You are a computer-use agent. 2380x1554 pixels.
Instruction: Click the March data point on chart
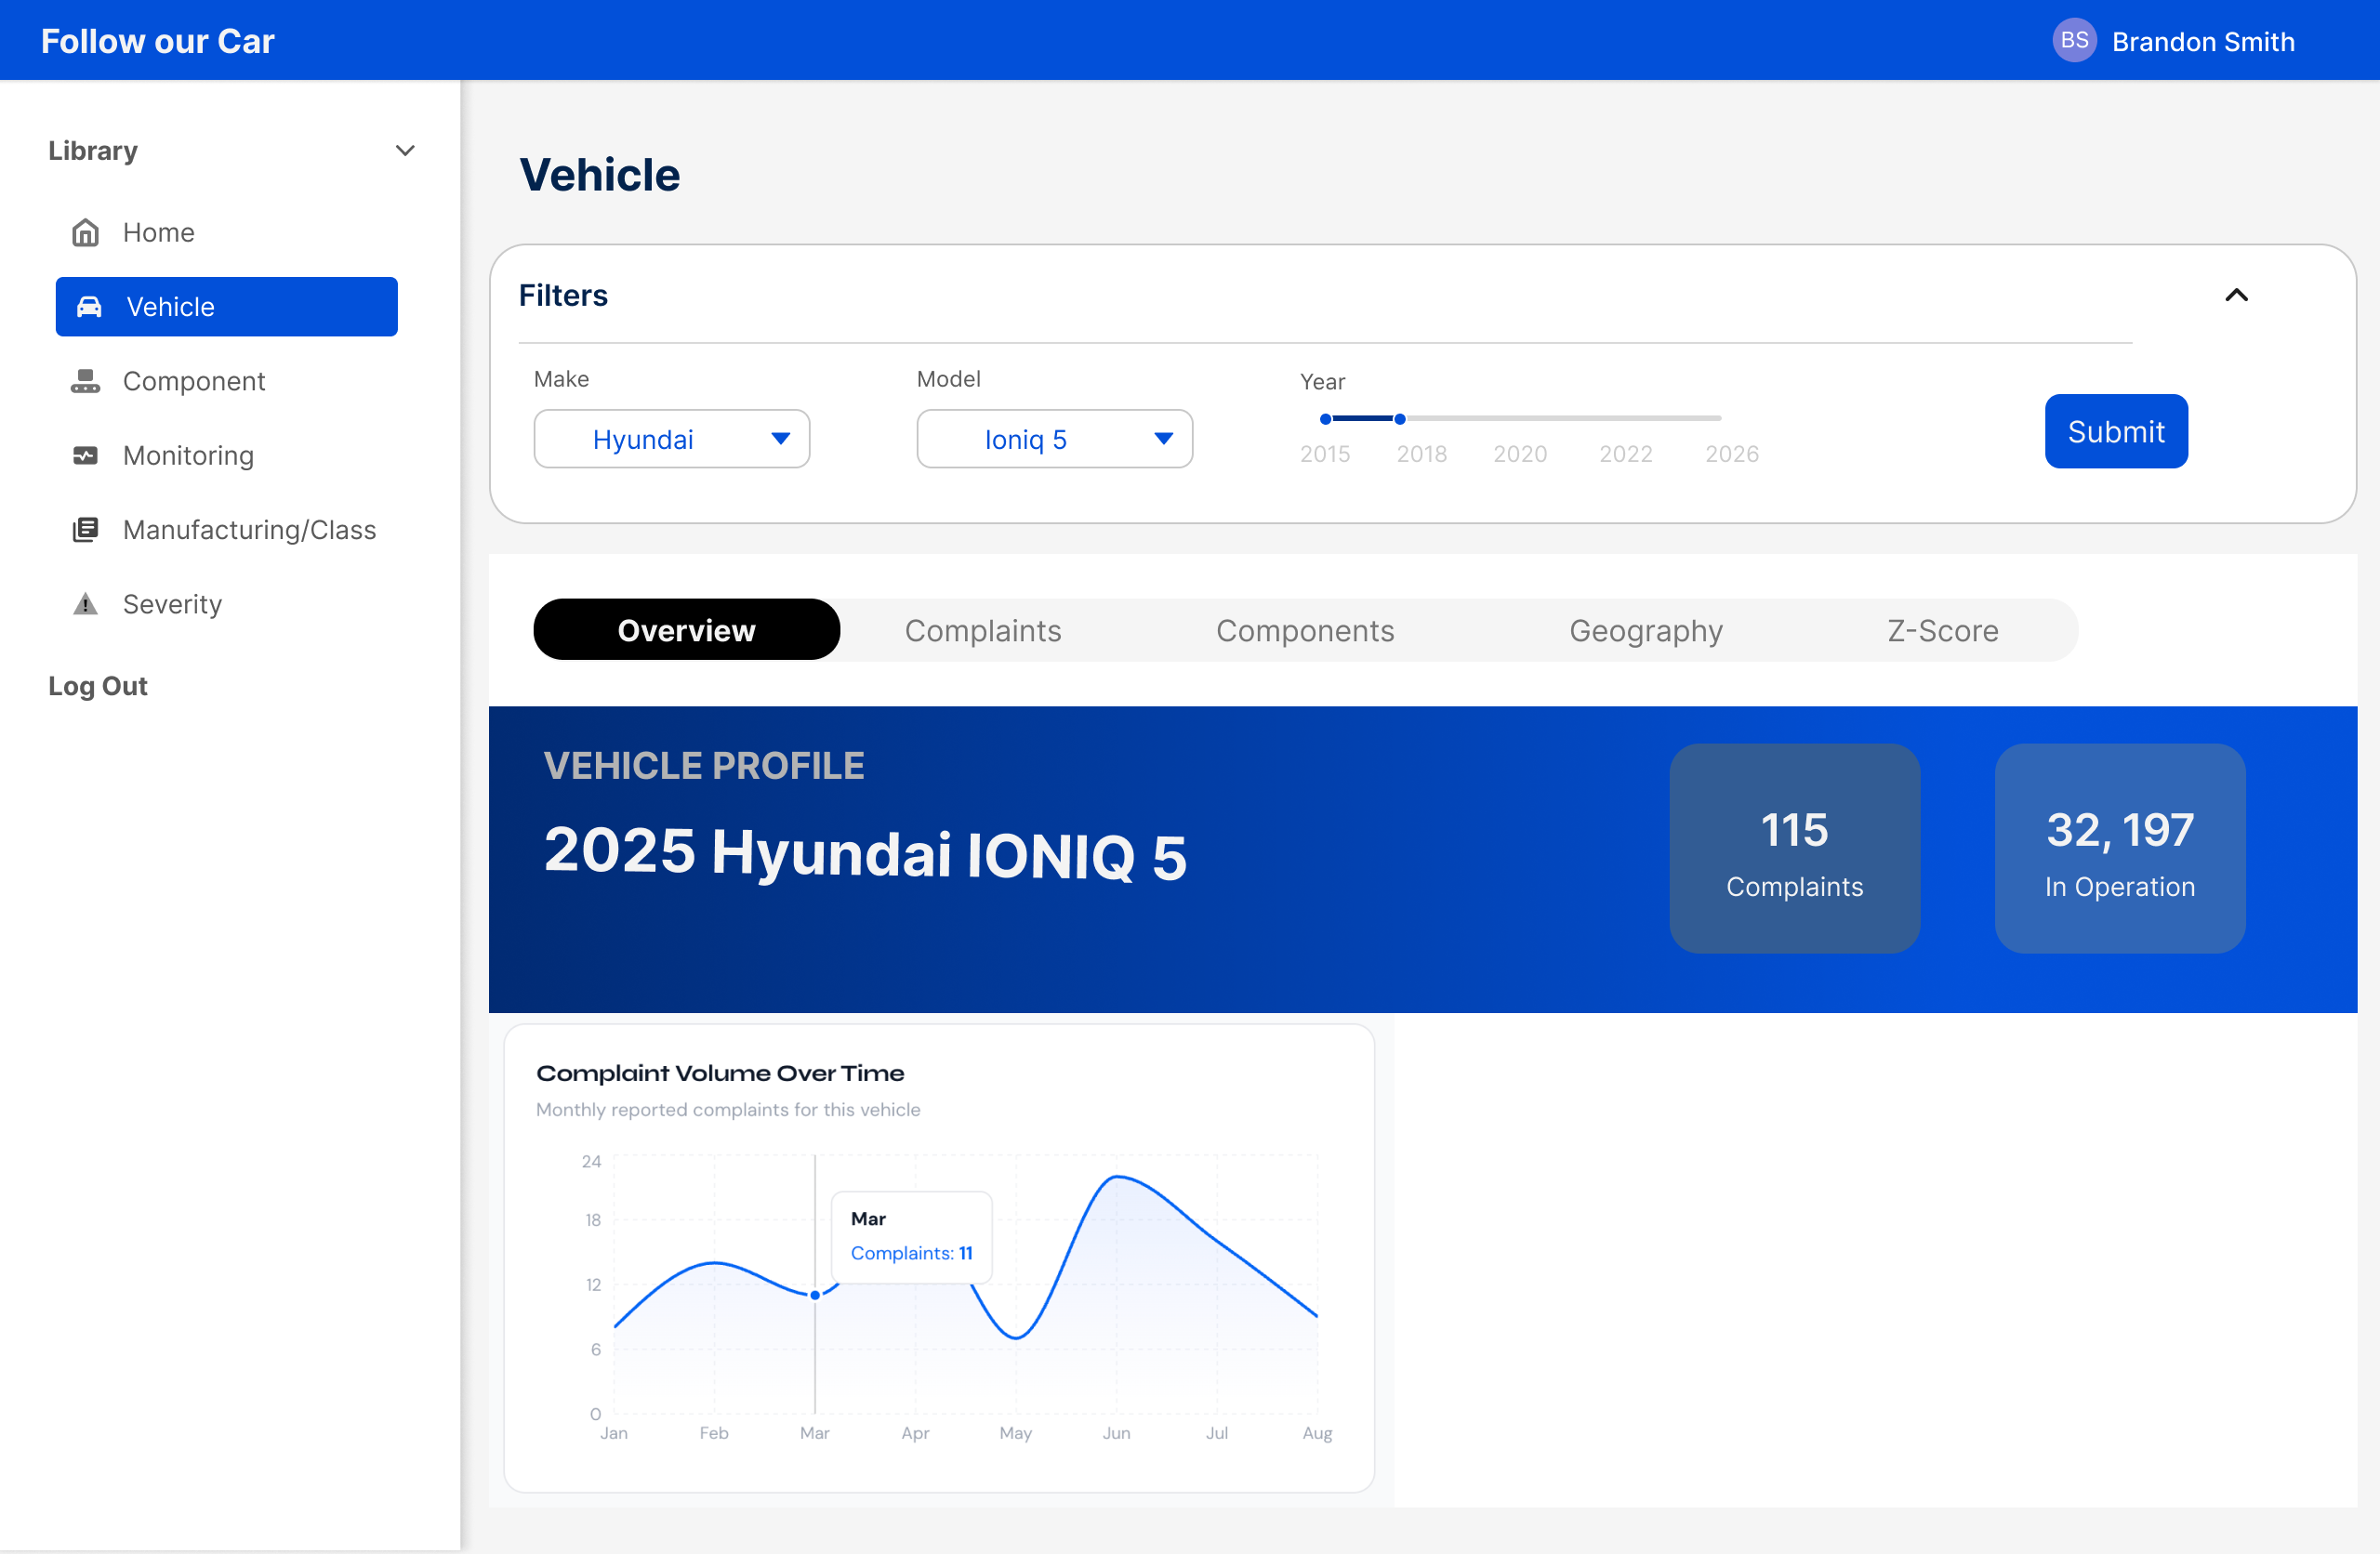815,1295
